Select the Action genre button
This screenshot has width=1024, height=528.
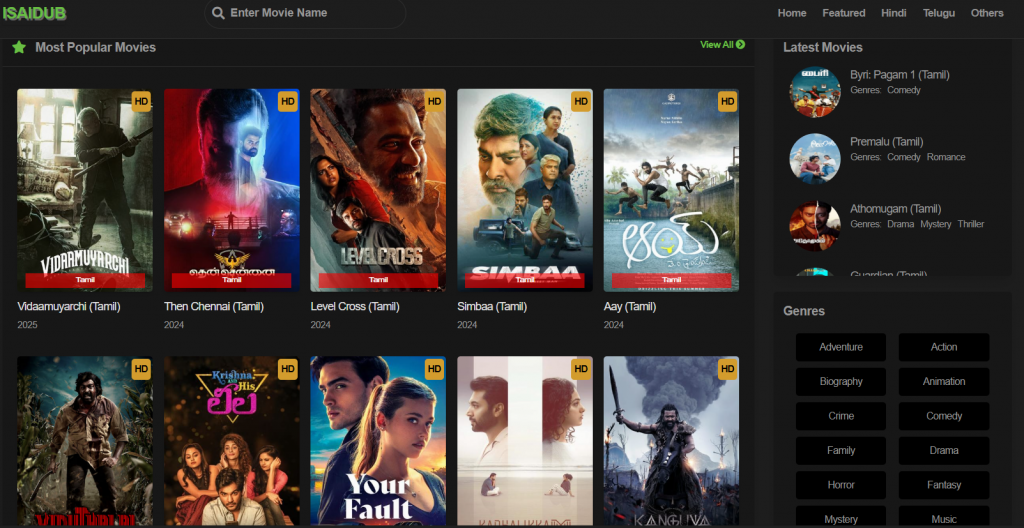point(944,347)
